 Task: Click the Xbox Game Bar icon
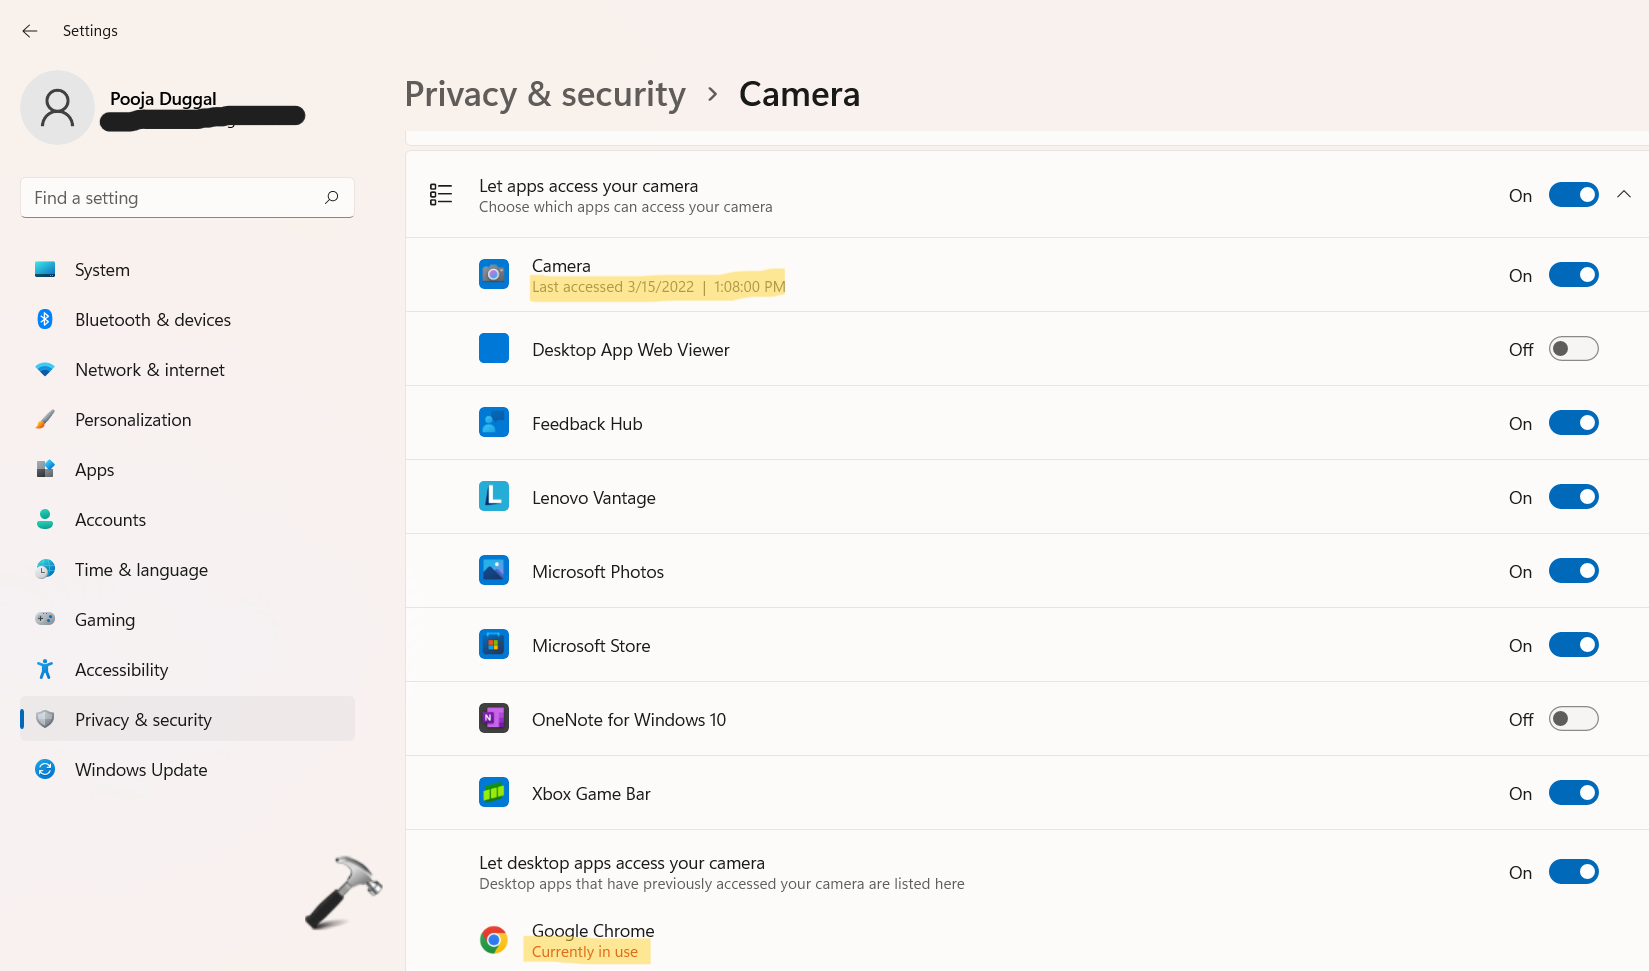click(x=494, y=793)
